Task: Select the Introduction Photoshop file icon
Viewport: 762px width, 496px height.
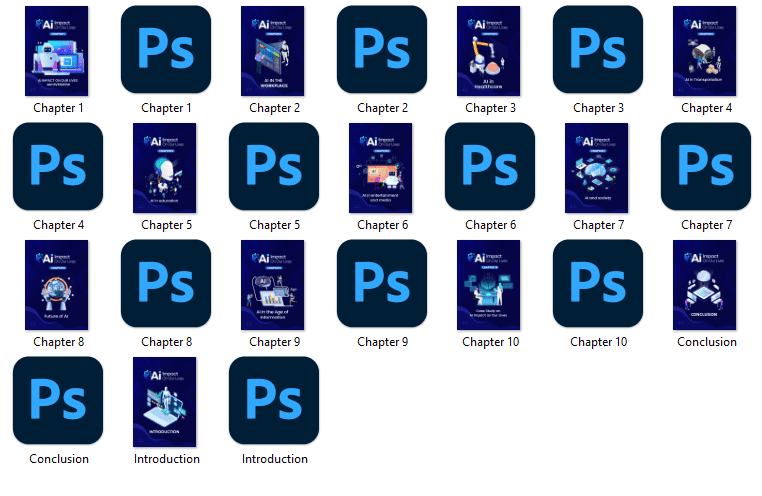Action: pos(274,401)
